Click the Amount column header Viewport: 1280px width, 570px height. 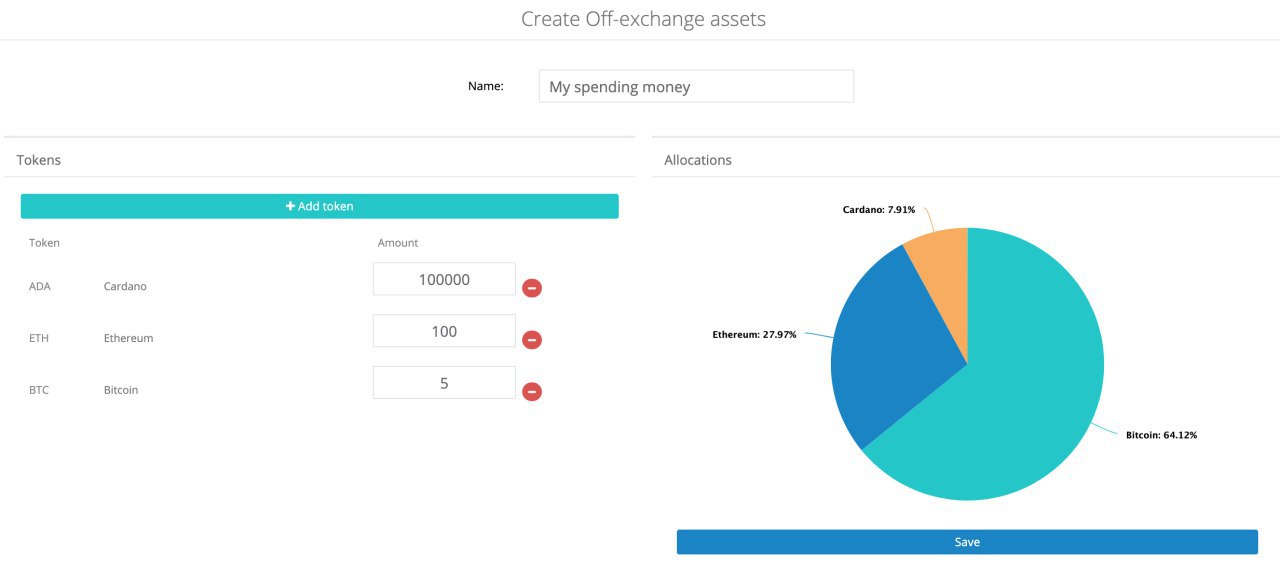coord(398,243)
